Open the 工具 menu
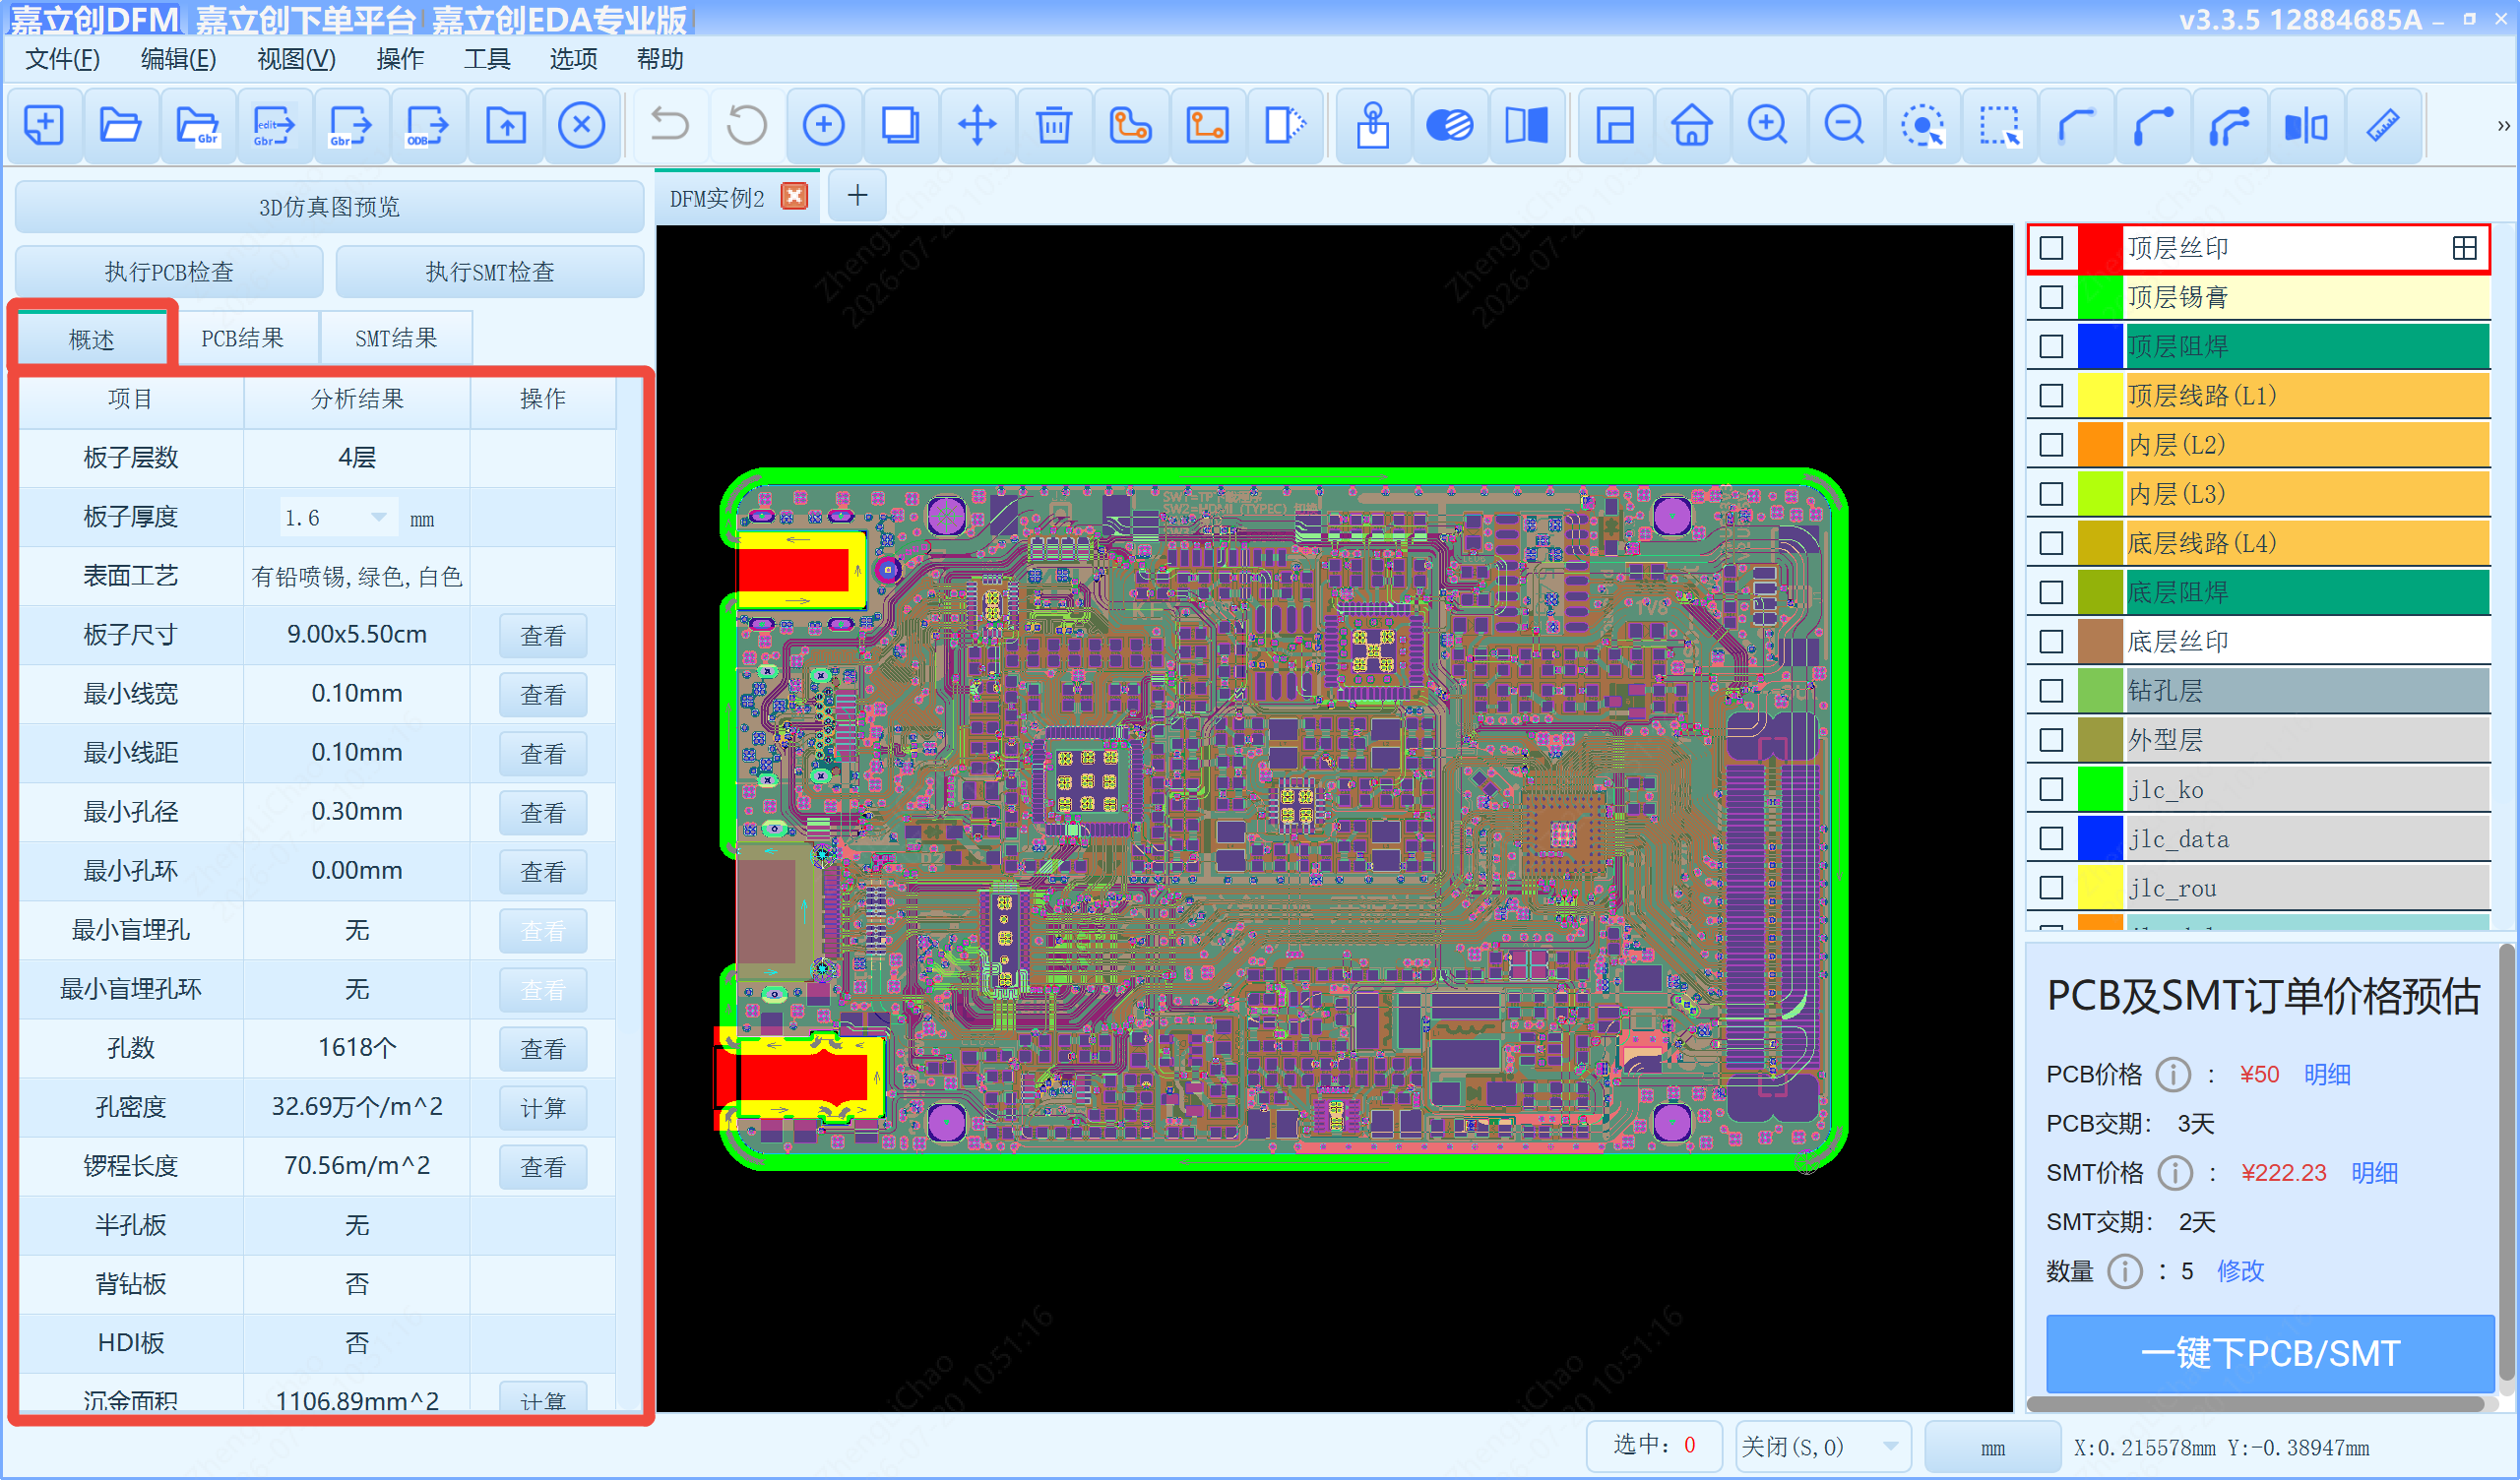The image size is (2520, 1480). click(x=487, y=59)
